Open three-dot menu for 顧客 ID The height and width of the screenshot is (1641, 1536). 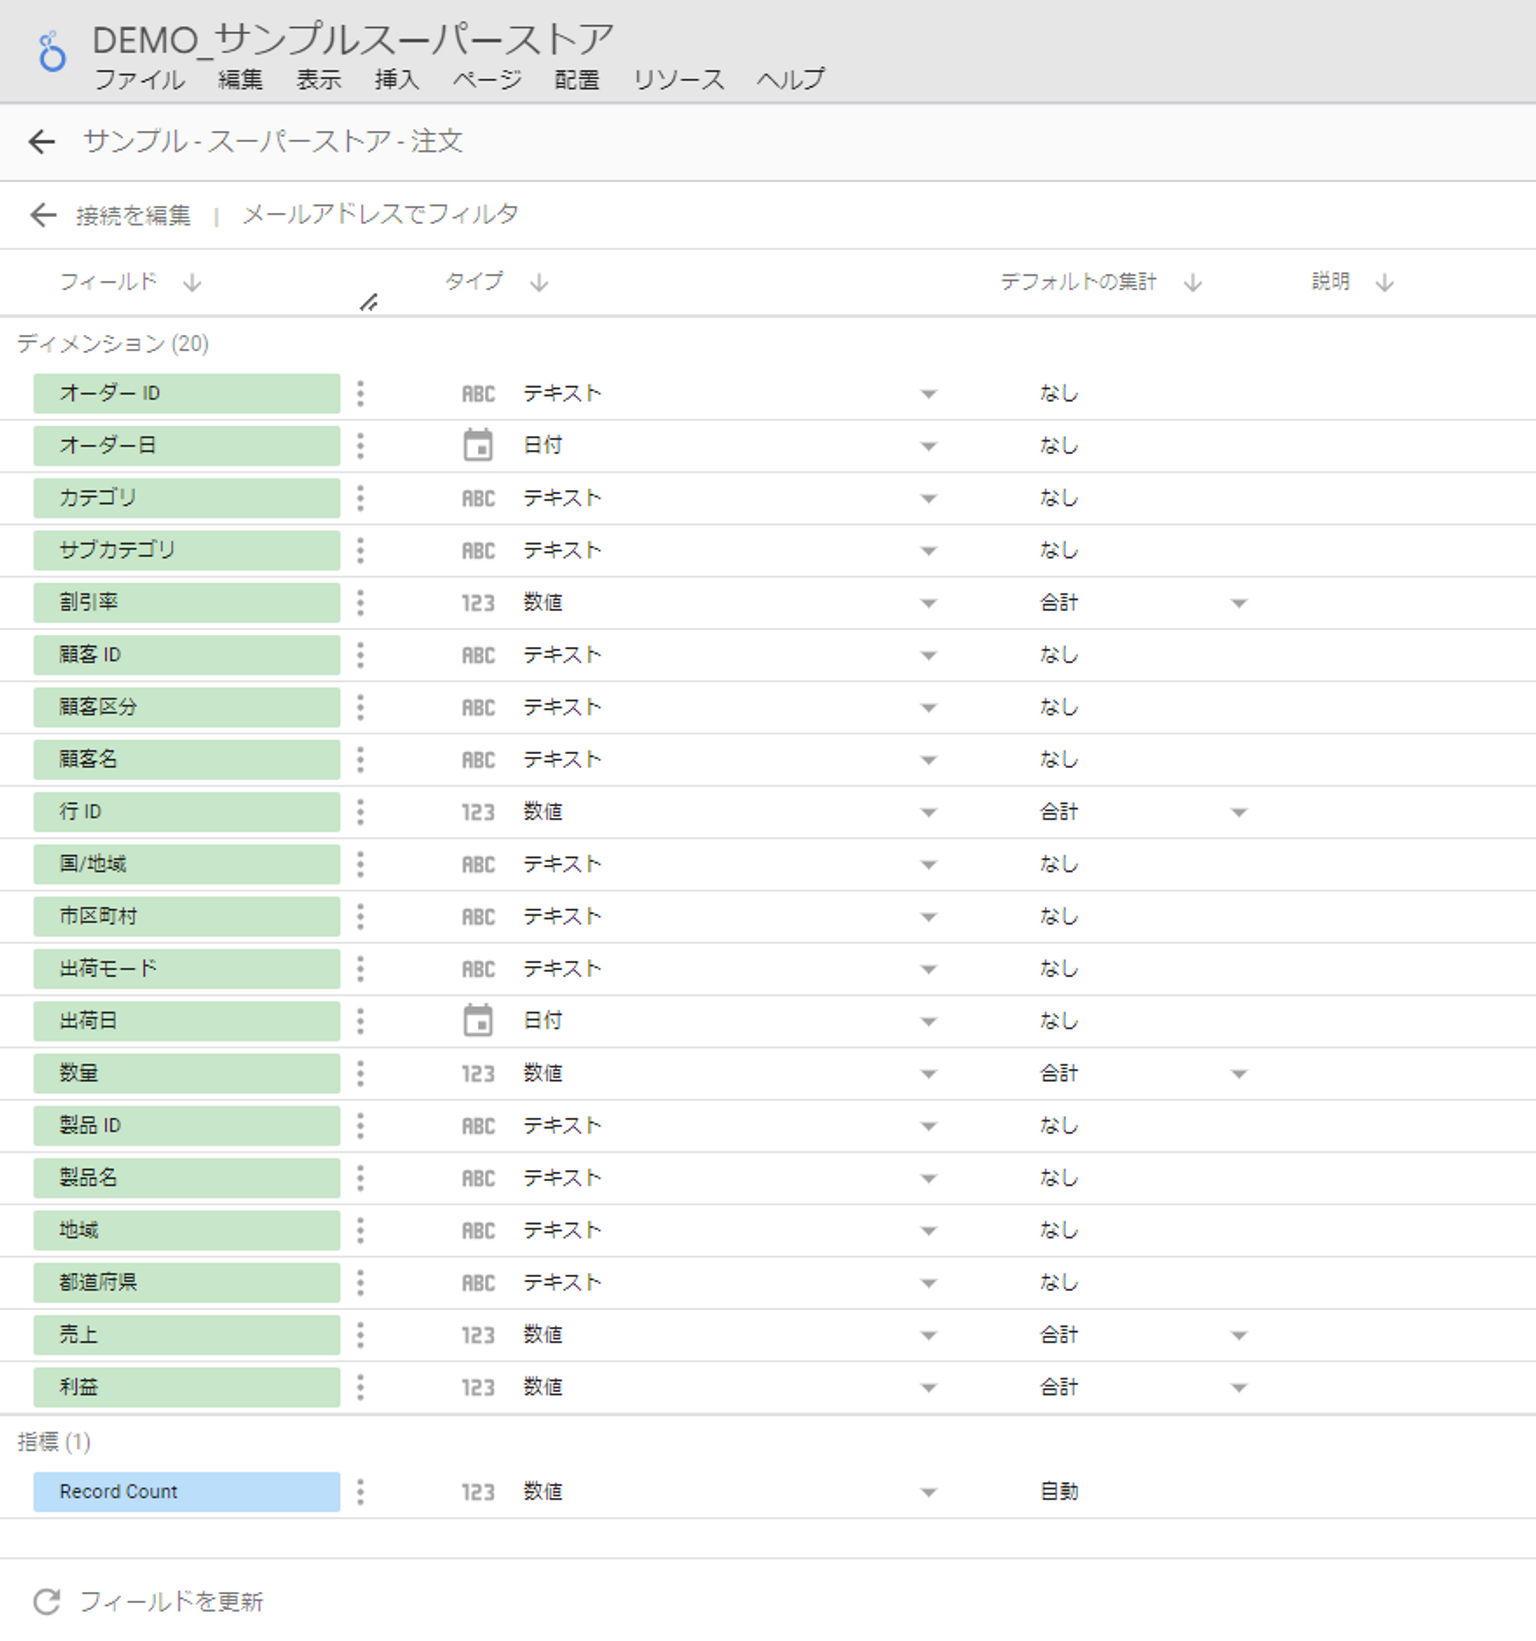click(360, 655)
